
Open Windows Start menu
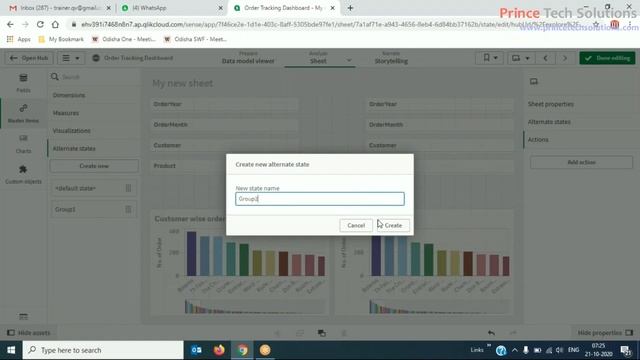point(11,350)
